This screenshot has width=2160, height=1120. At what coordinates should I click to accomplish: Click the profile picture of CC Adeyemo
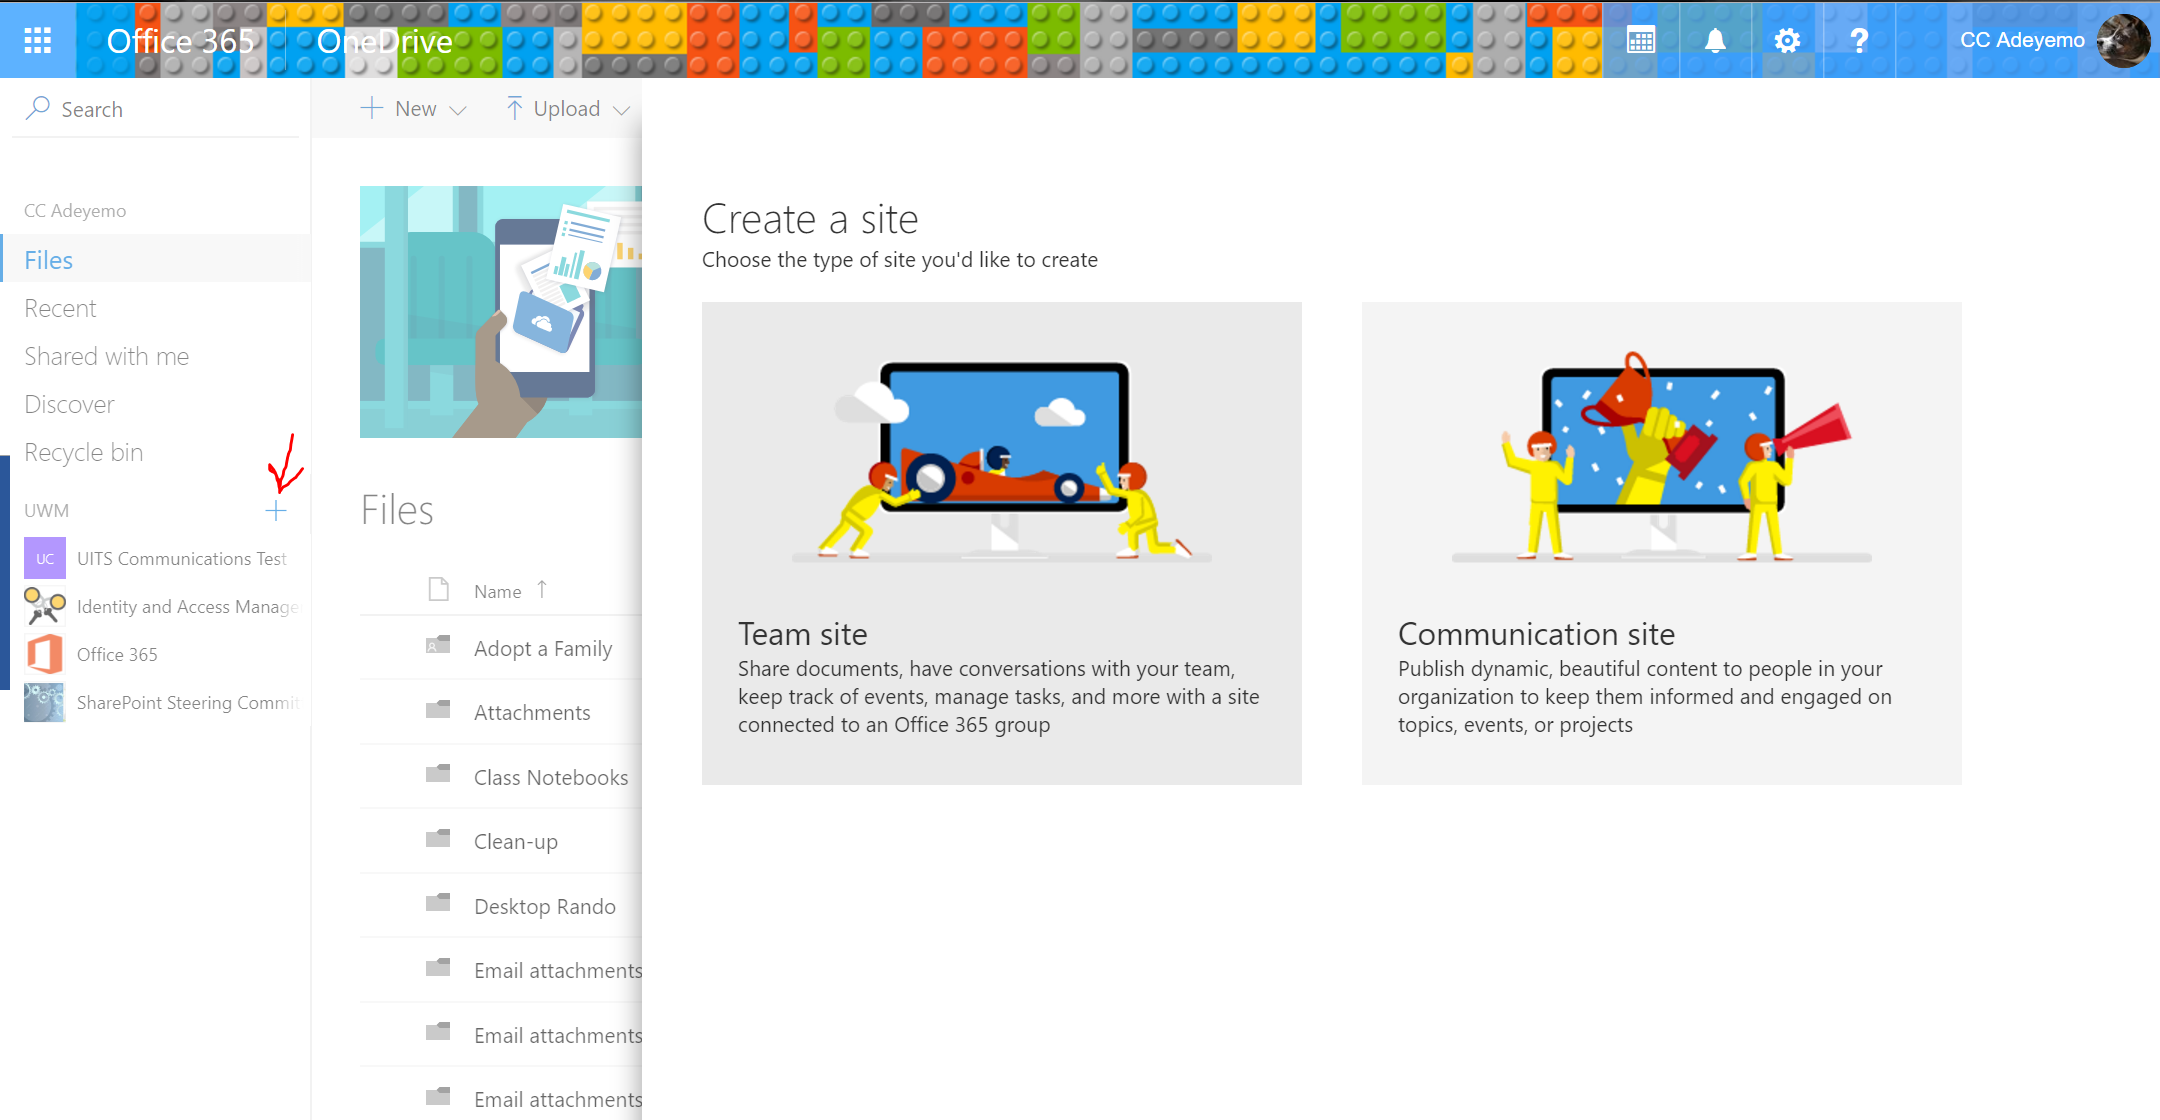point(2122,40)
